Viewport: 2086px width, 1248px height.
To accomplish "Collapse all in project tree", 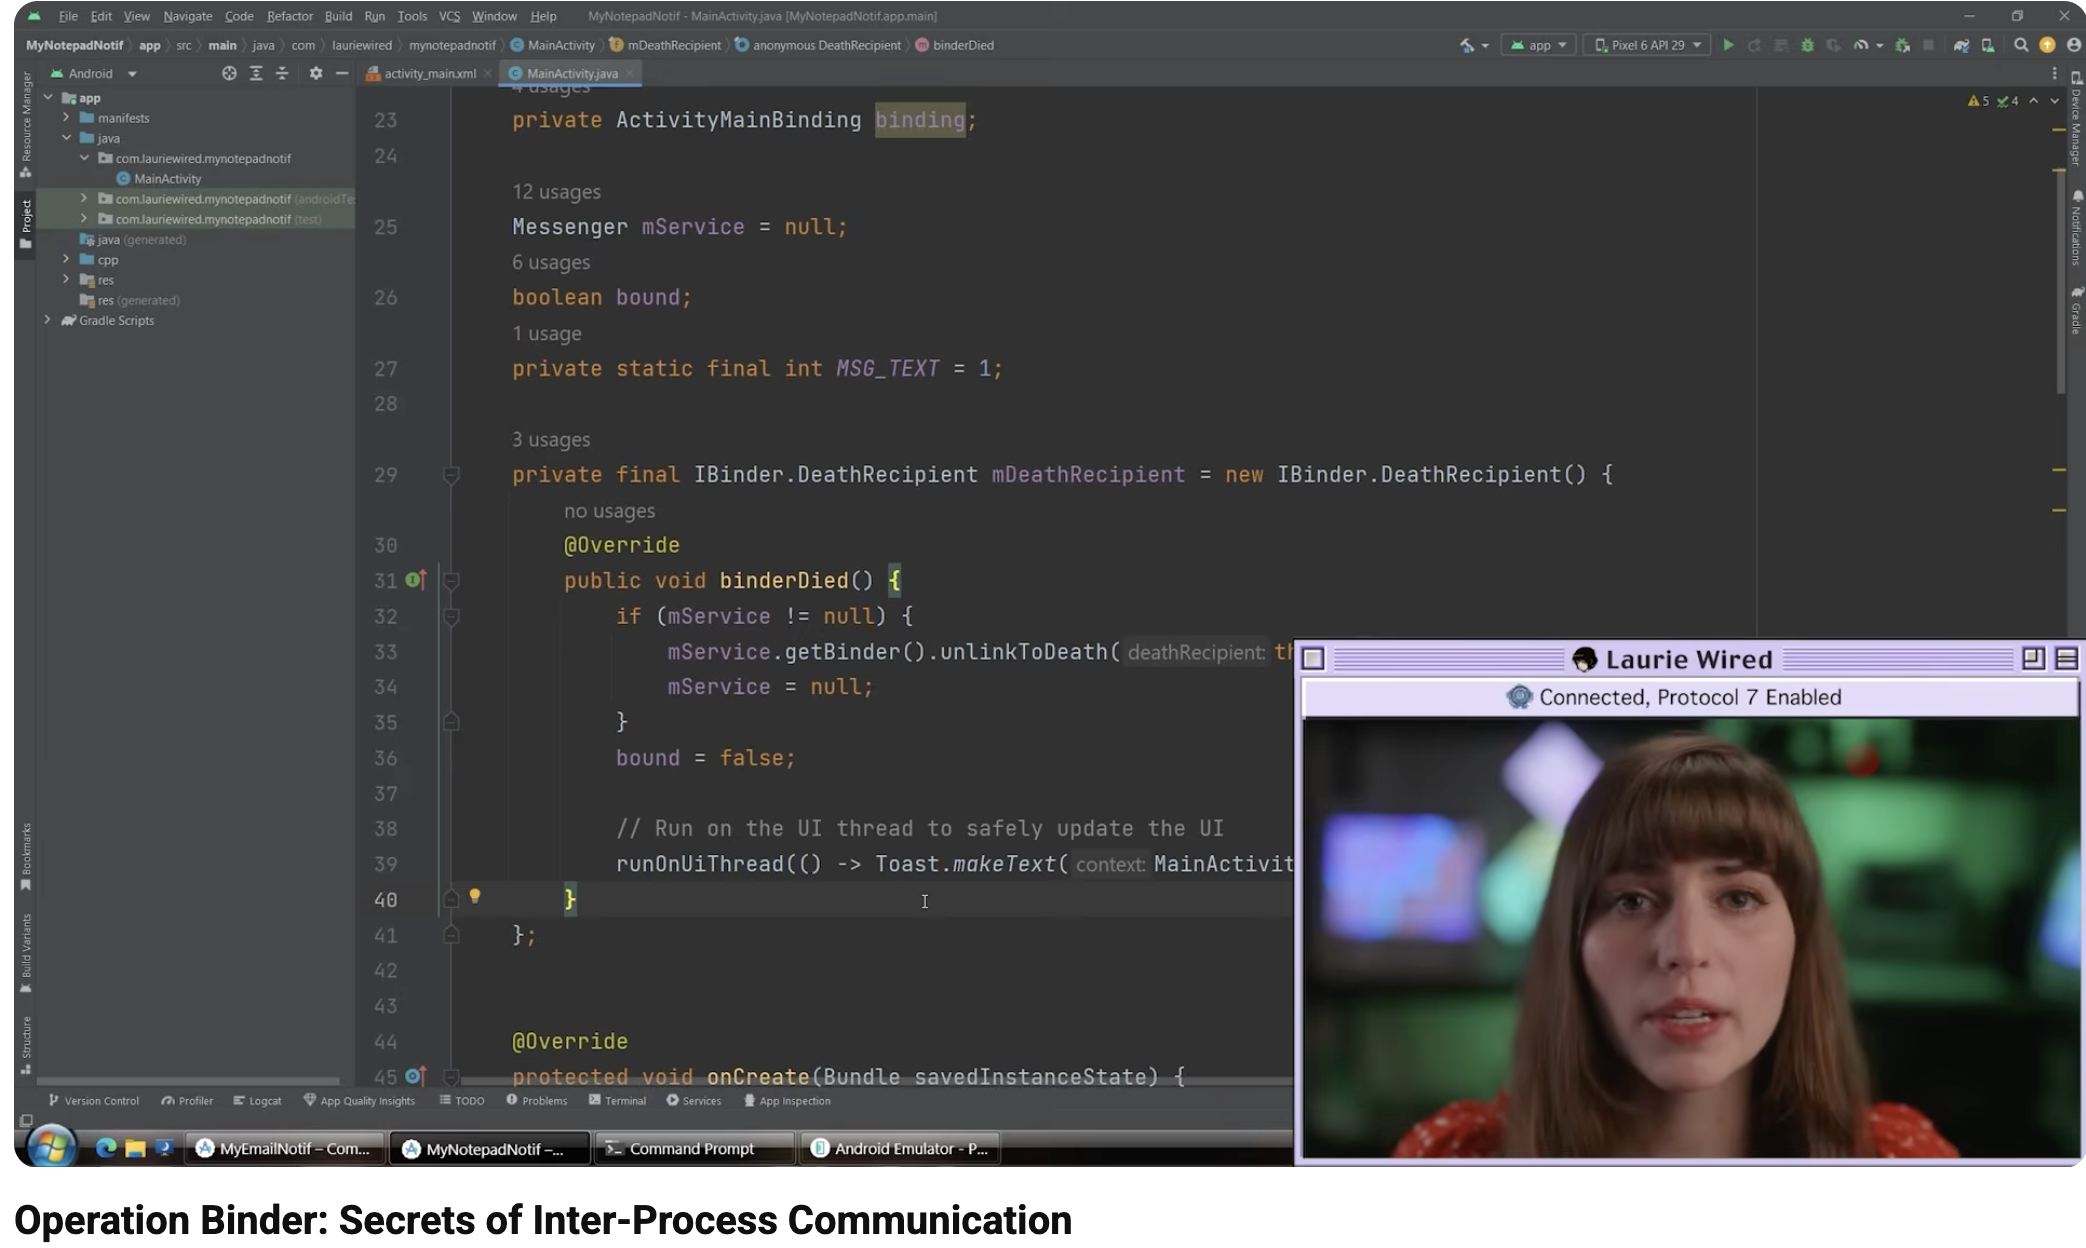I will pyautogui.click(x=282, y=73).
